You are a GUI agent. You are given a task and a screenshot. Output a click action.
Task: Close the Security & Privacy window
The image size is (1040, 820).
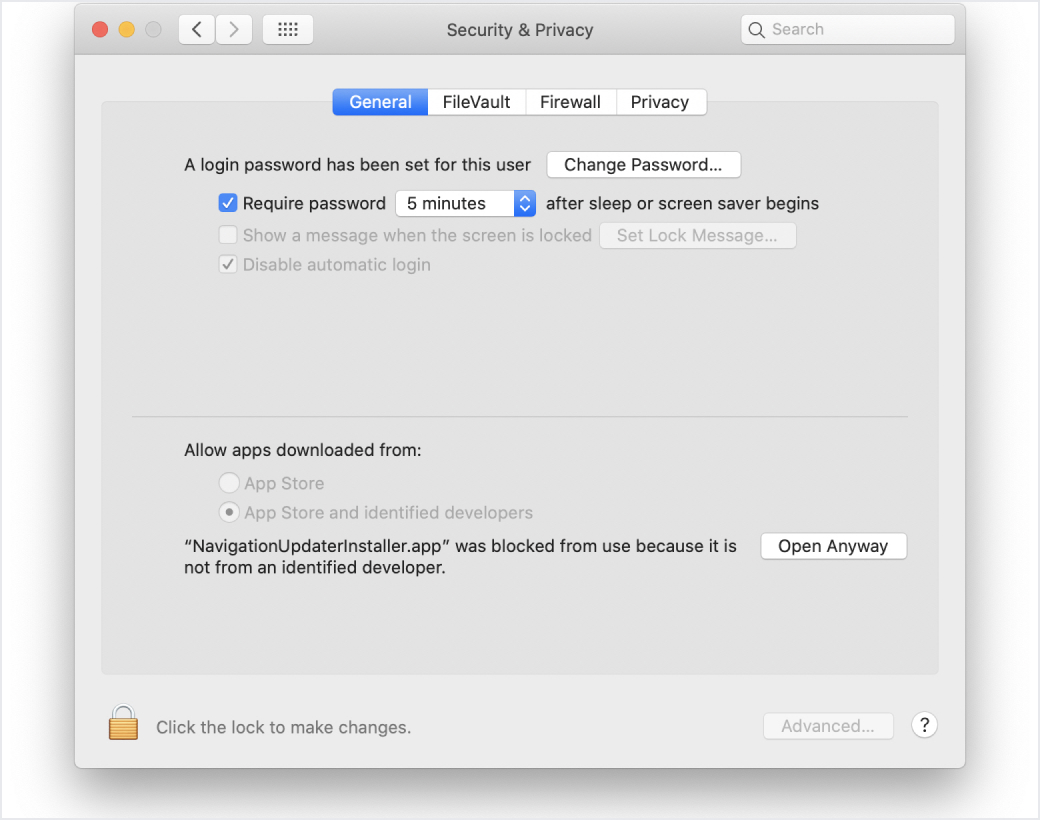click(x=100, y=30)
